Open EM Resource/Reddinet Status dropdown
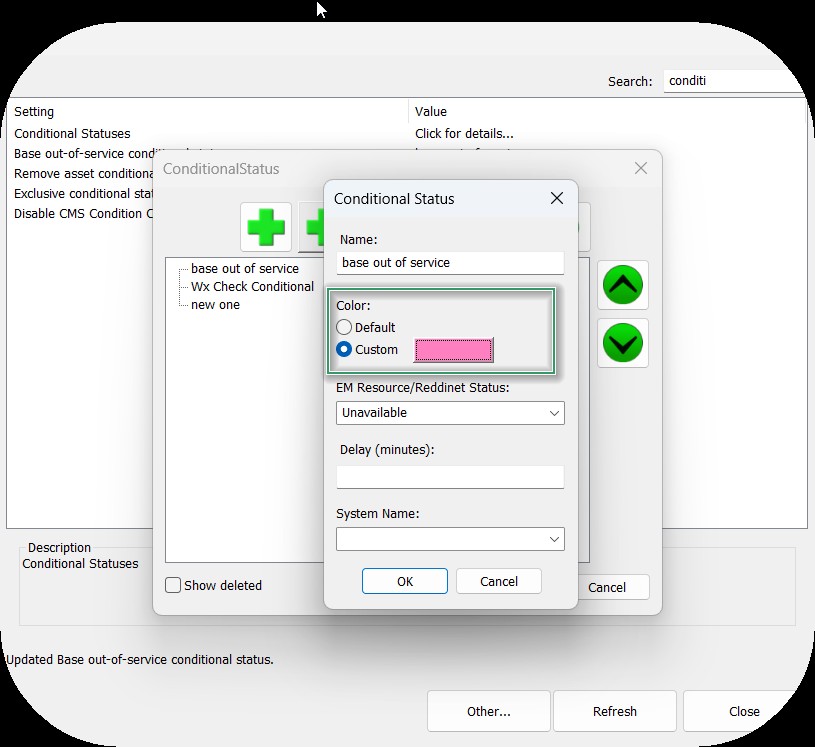 click(x=450, y=413)
